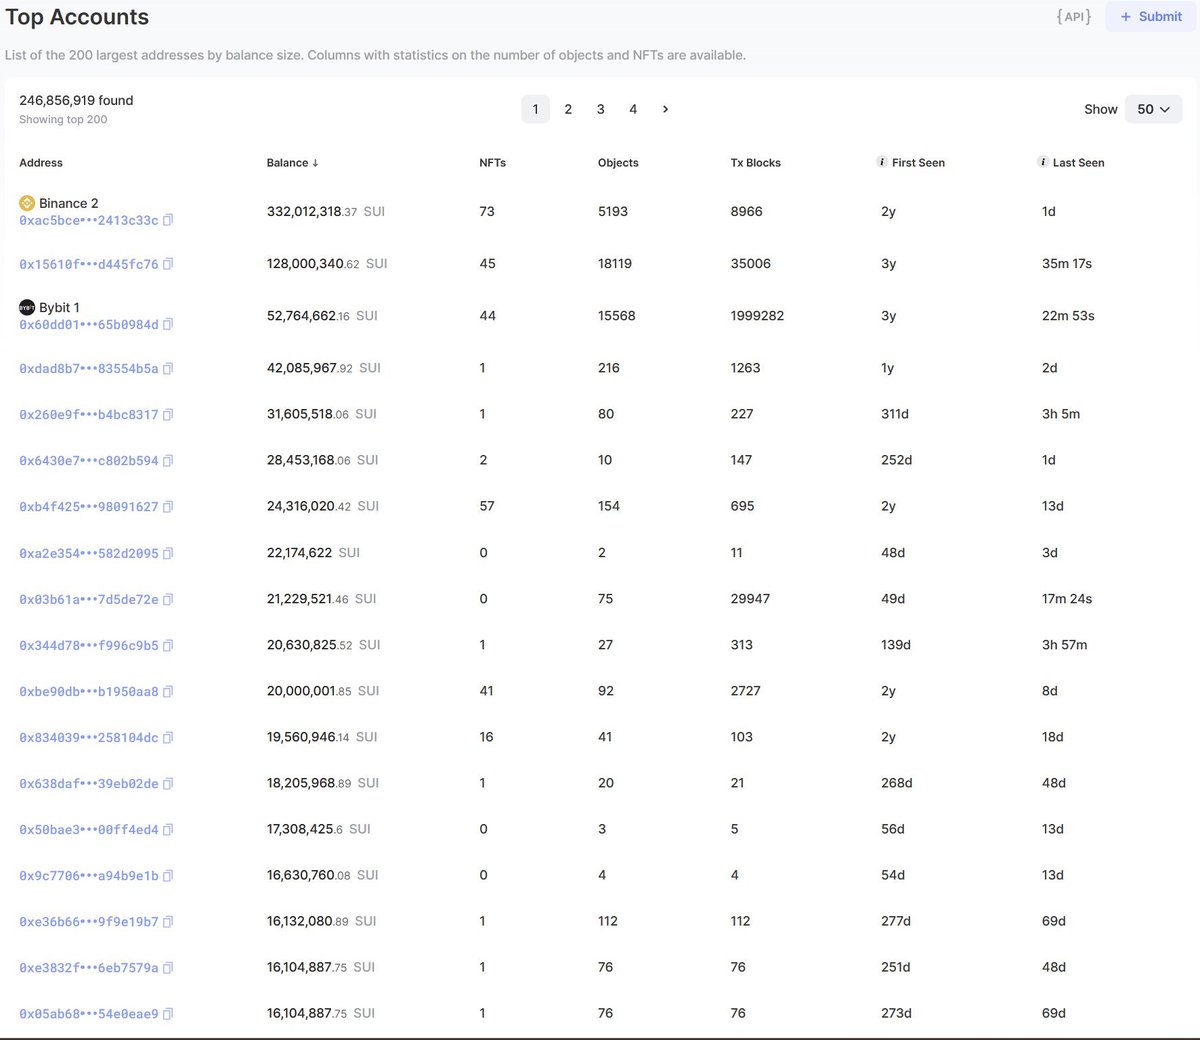
Task: Open address link 0x6430e7•••c802b594
Action: pyautogui.click(x=88, y=461)
